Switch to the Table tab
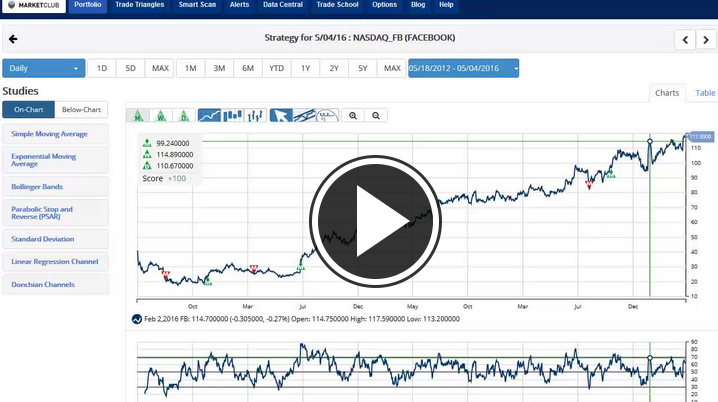The image size is (718, 402). click(705, 93)
